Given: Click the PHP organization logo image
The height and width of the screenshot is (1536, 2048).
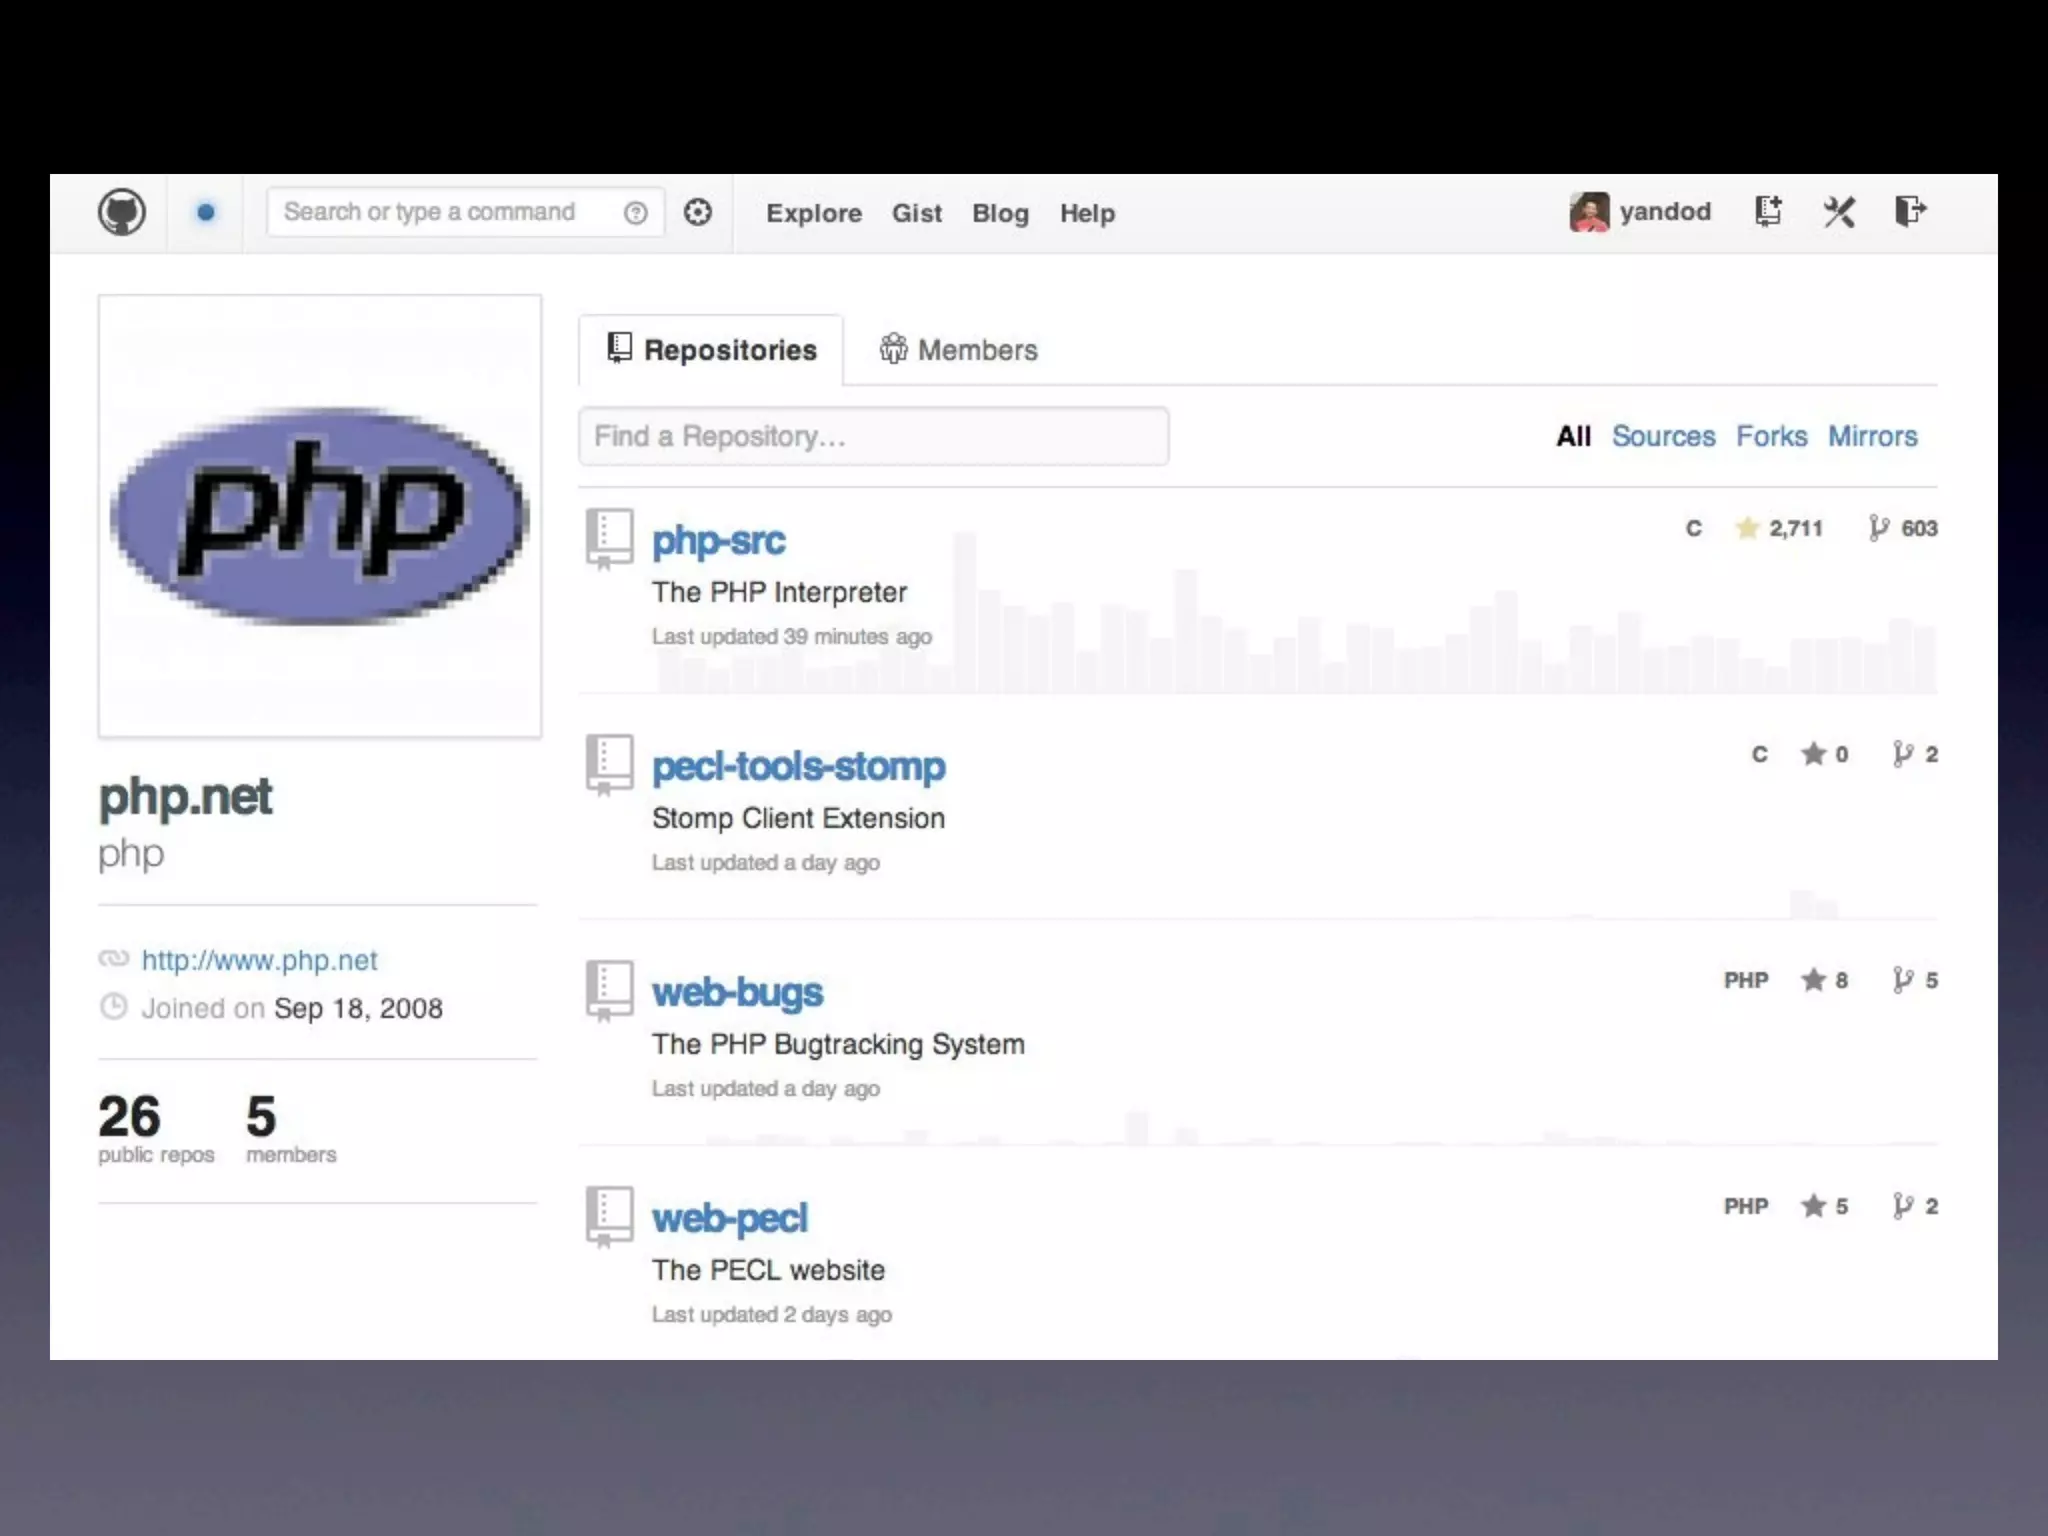Looking at the screenshot, I should pos(320,516).
